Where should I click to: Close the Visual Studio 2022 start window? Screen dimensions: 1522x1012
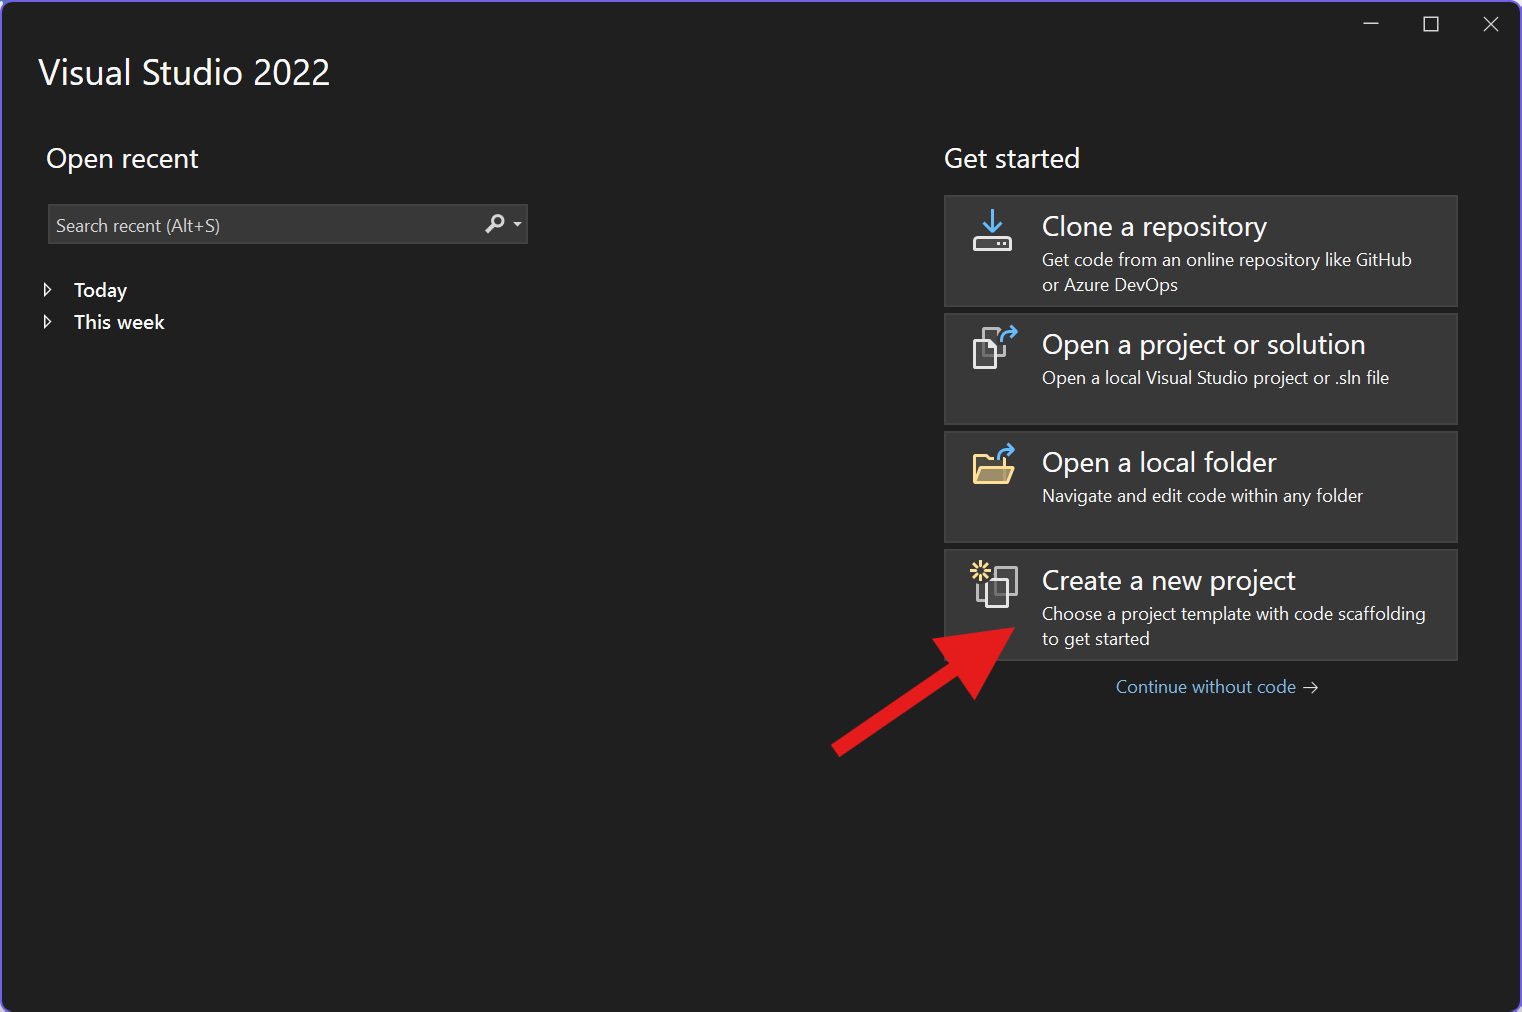click(1491, 24)
